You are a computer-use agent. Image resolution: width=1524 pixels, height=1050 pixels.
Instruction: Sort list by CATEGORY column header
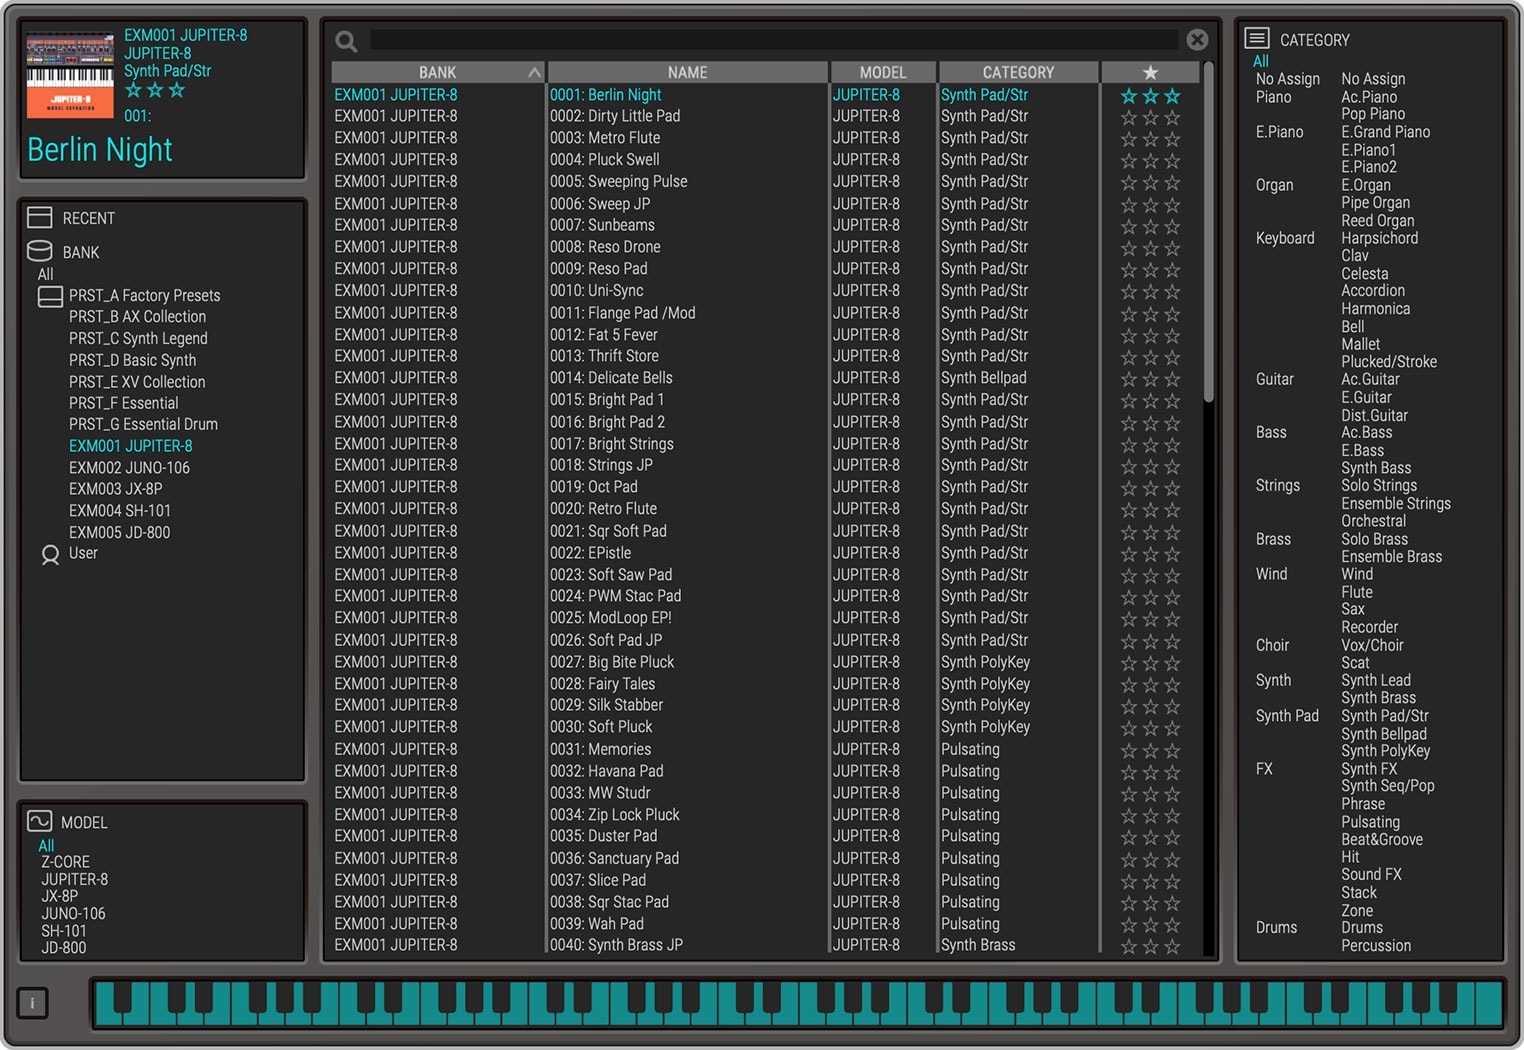(x=1018, y=72)
